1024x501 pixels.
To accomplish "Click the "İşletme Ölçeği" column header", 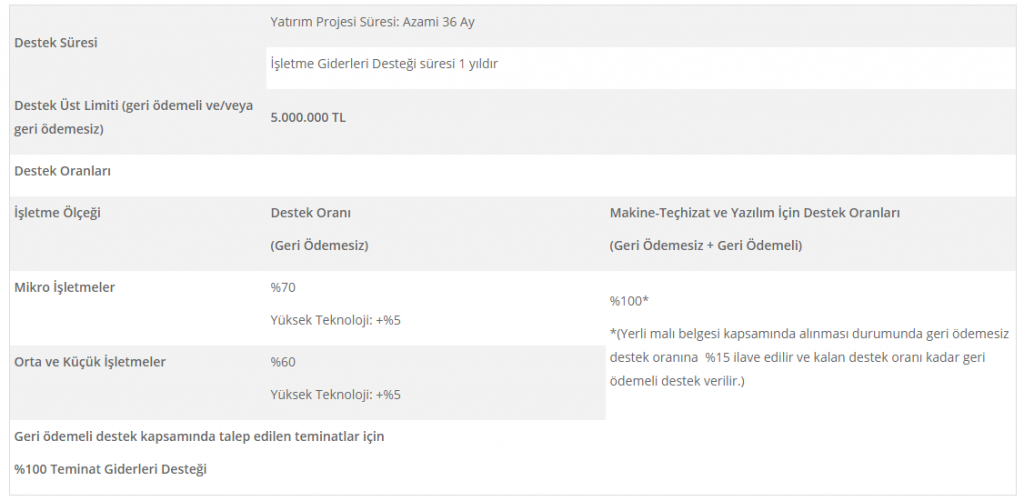I will [x=57, y=212].
